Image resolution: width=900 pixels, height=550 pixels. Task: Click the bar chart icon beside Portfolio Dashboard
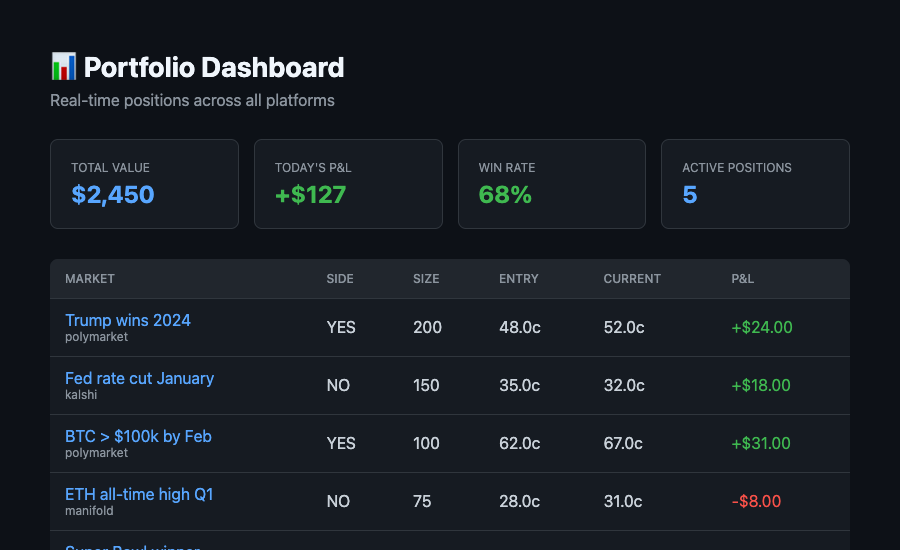(63, 67)
